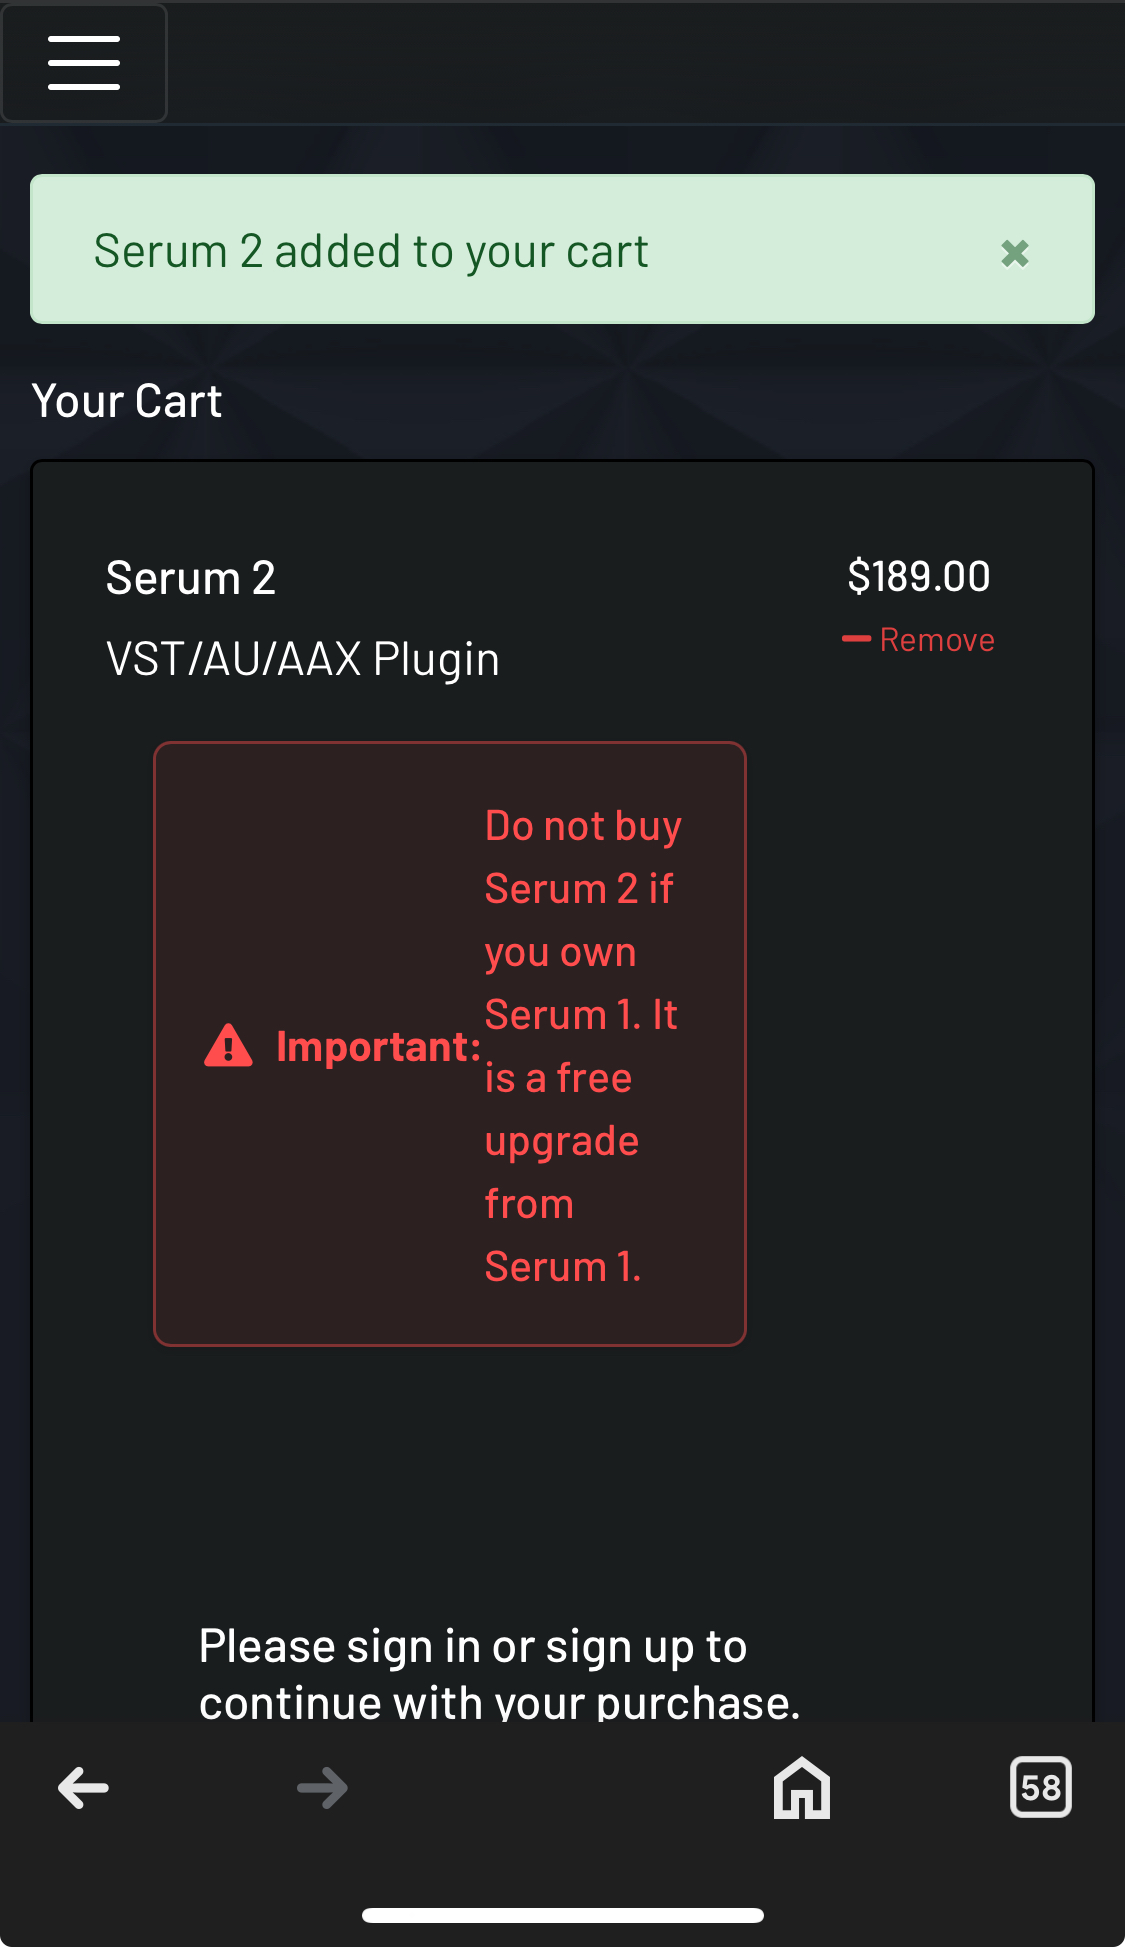1125x1947 pixels.
Task: Open the 58 tabs switcher
Action: point(1041,1787)
